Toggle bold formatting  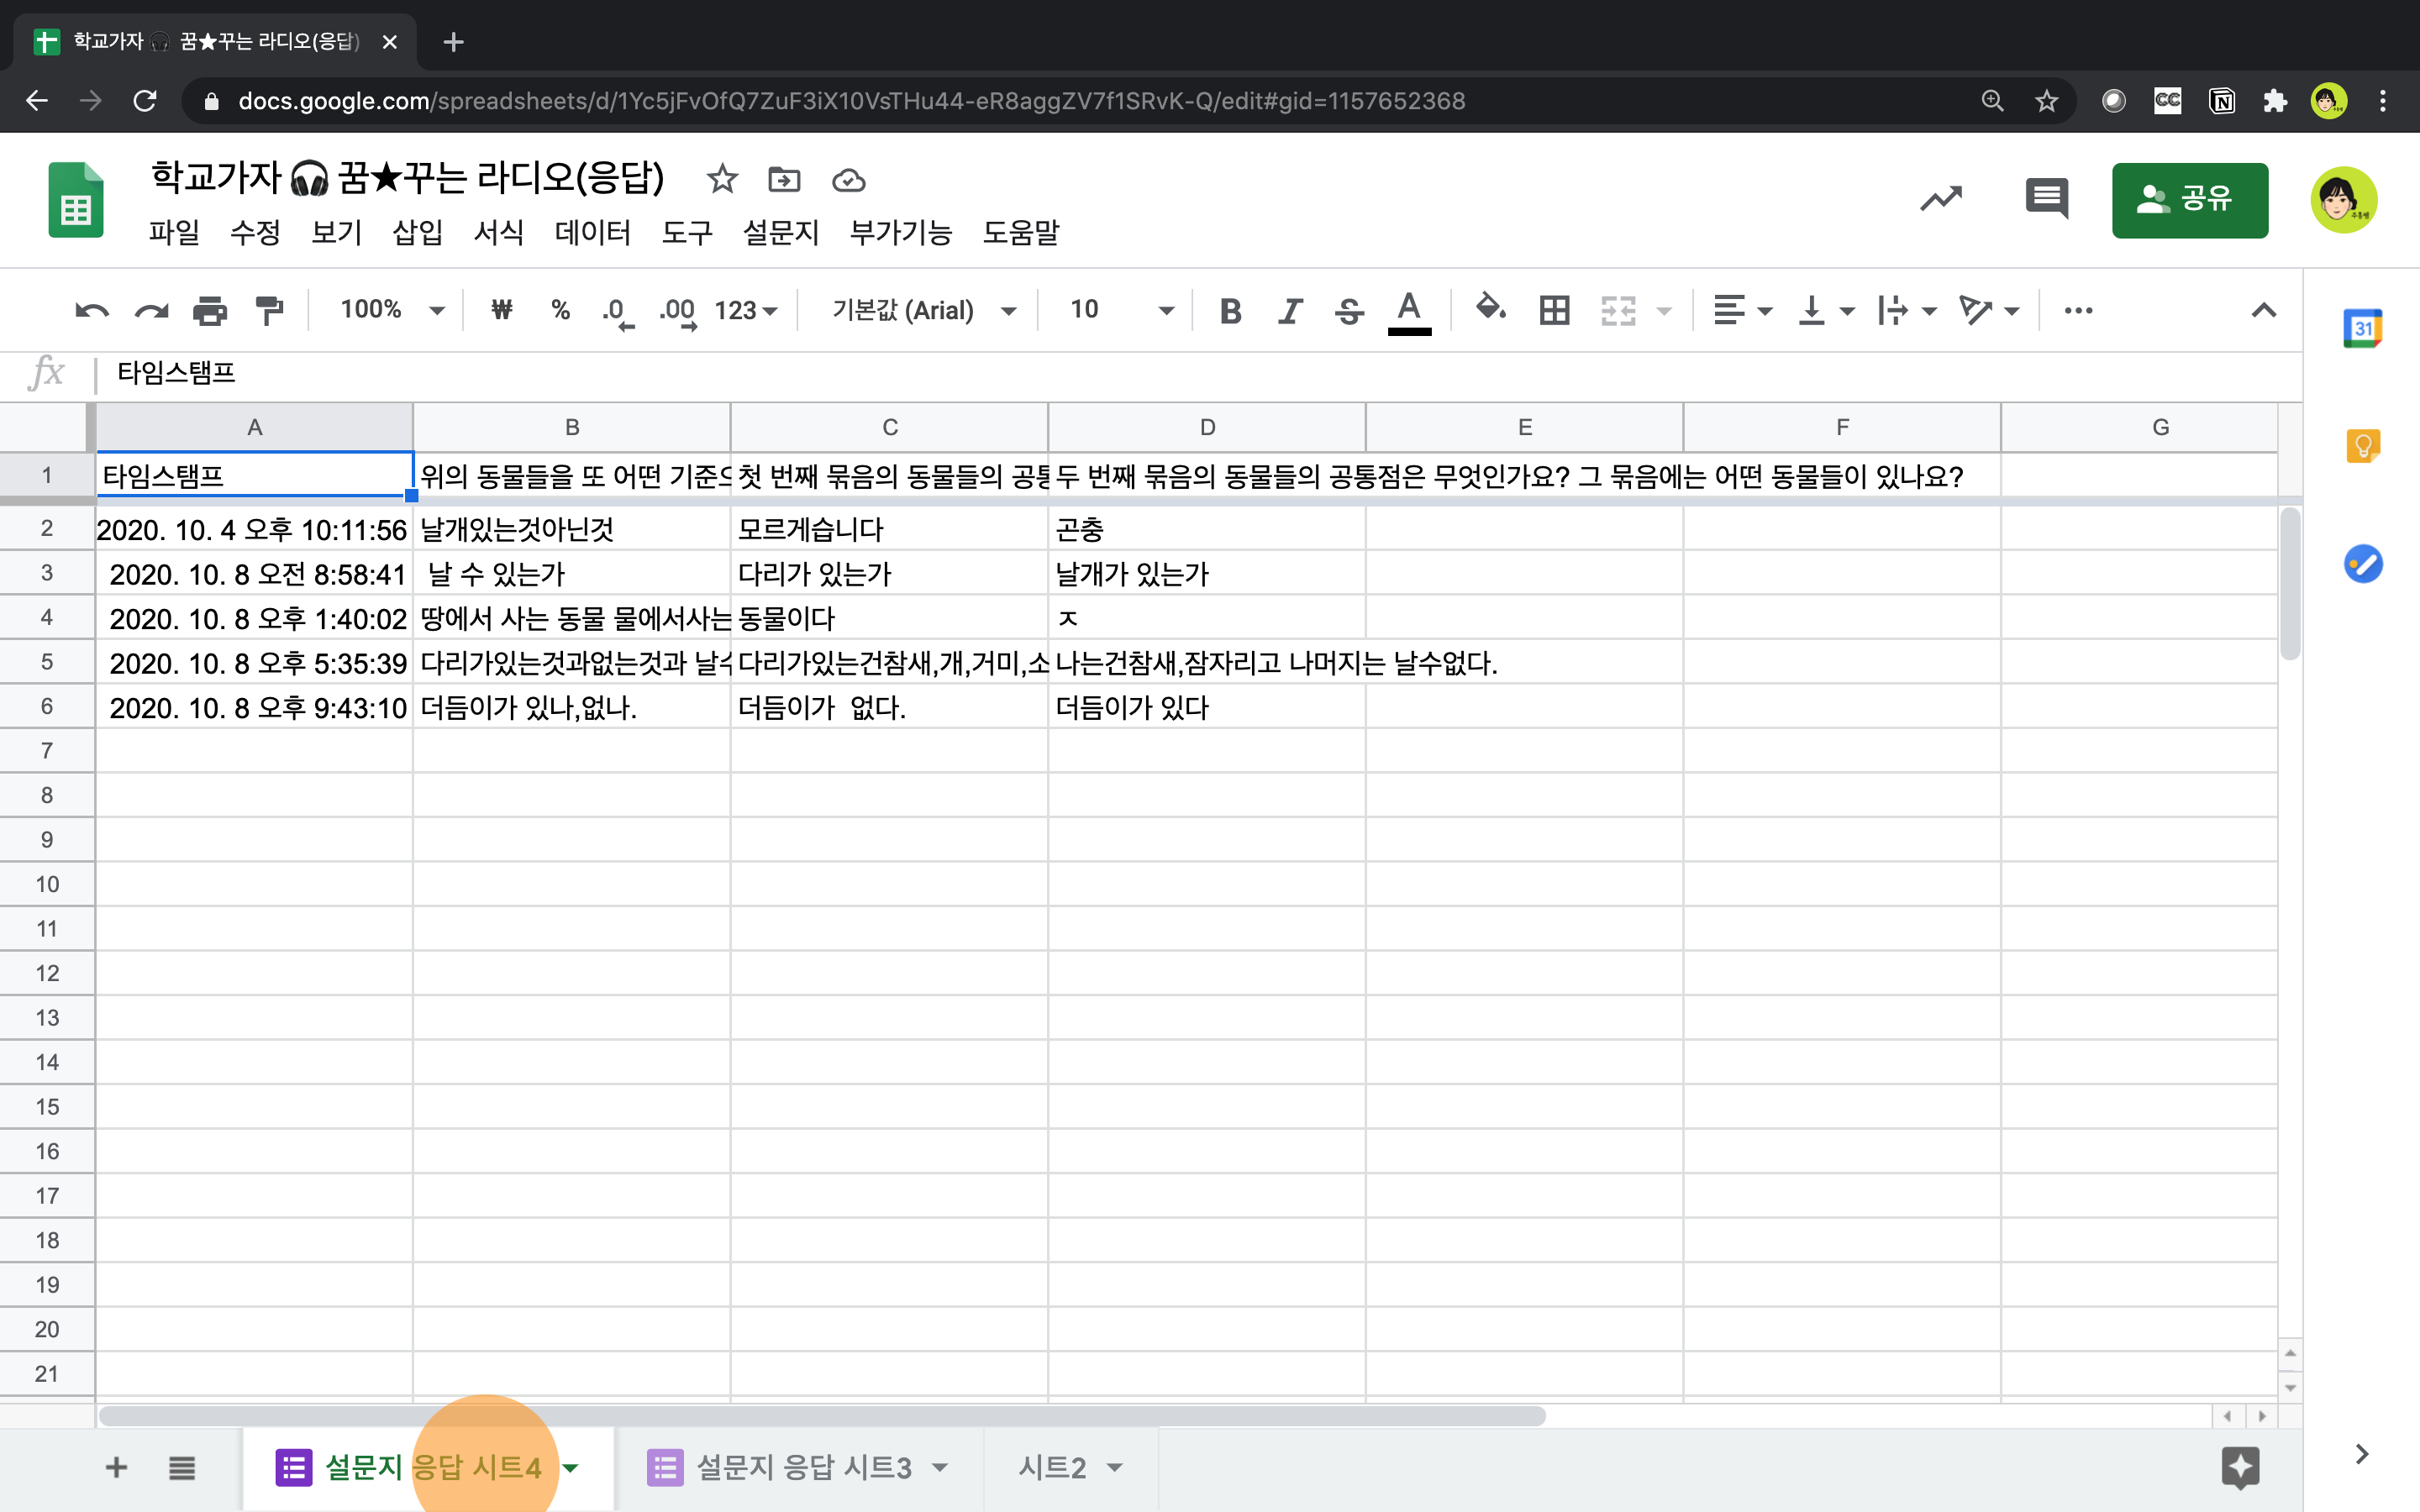click(x=1230, y=311)
